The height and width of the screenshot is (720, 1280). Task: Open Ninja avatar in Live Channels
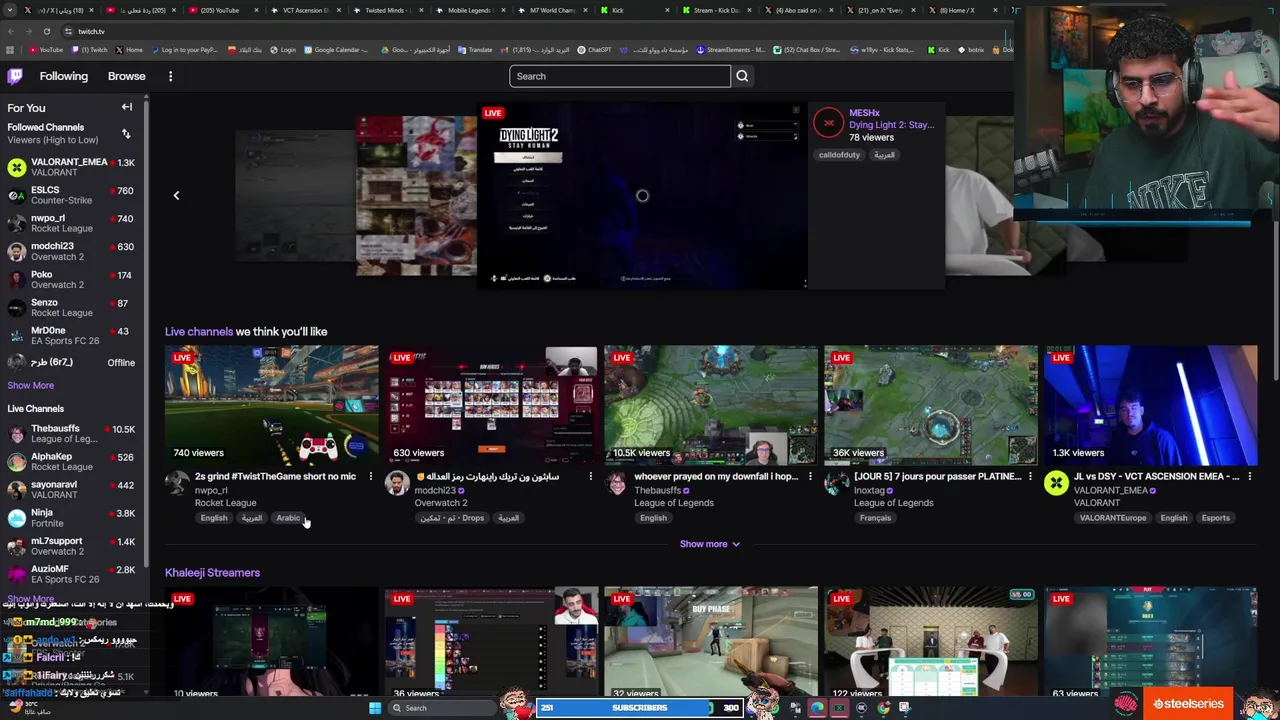16,518
